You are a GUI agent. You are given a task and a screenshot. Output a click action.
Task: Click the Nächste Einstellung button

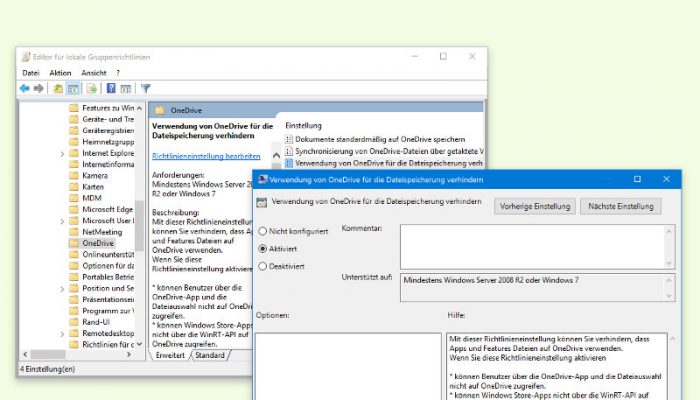[x=621, y=206]
